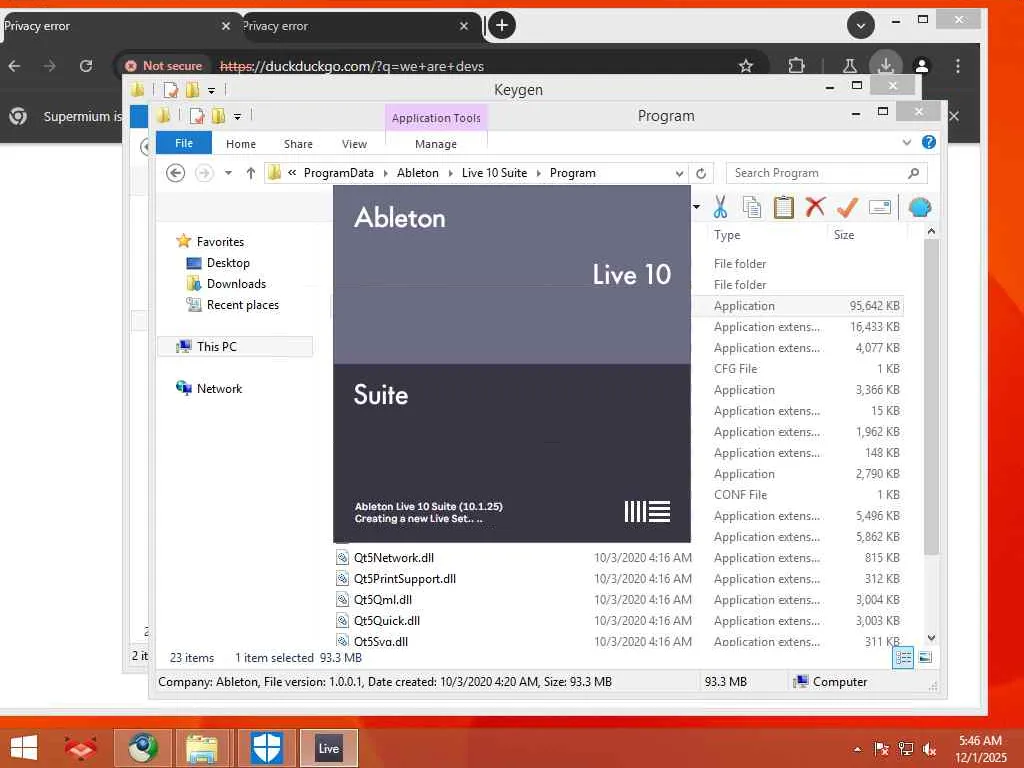Open the View ribbon tab
Image resolution: width=1024 pixels, height=768 pixels.
pos(354,144)
